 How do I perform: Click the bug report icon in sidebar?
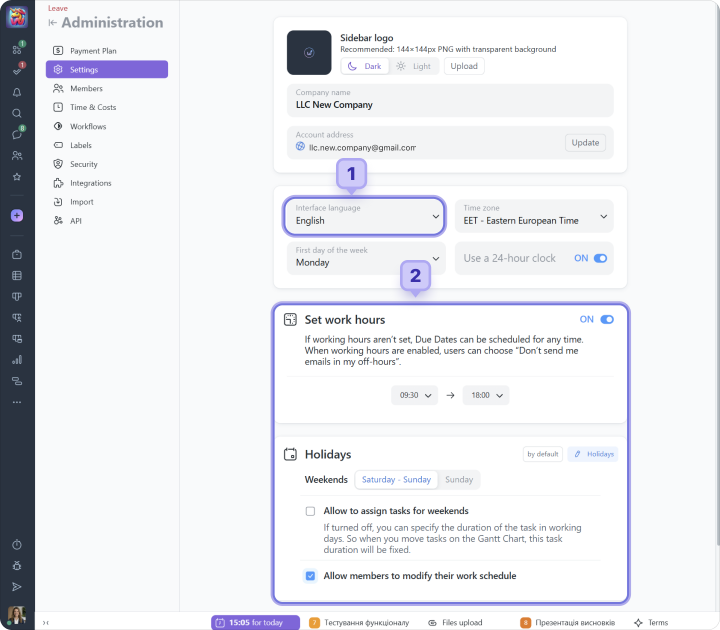pyautogui.click(x=17, y=566)
